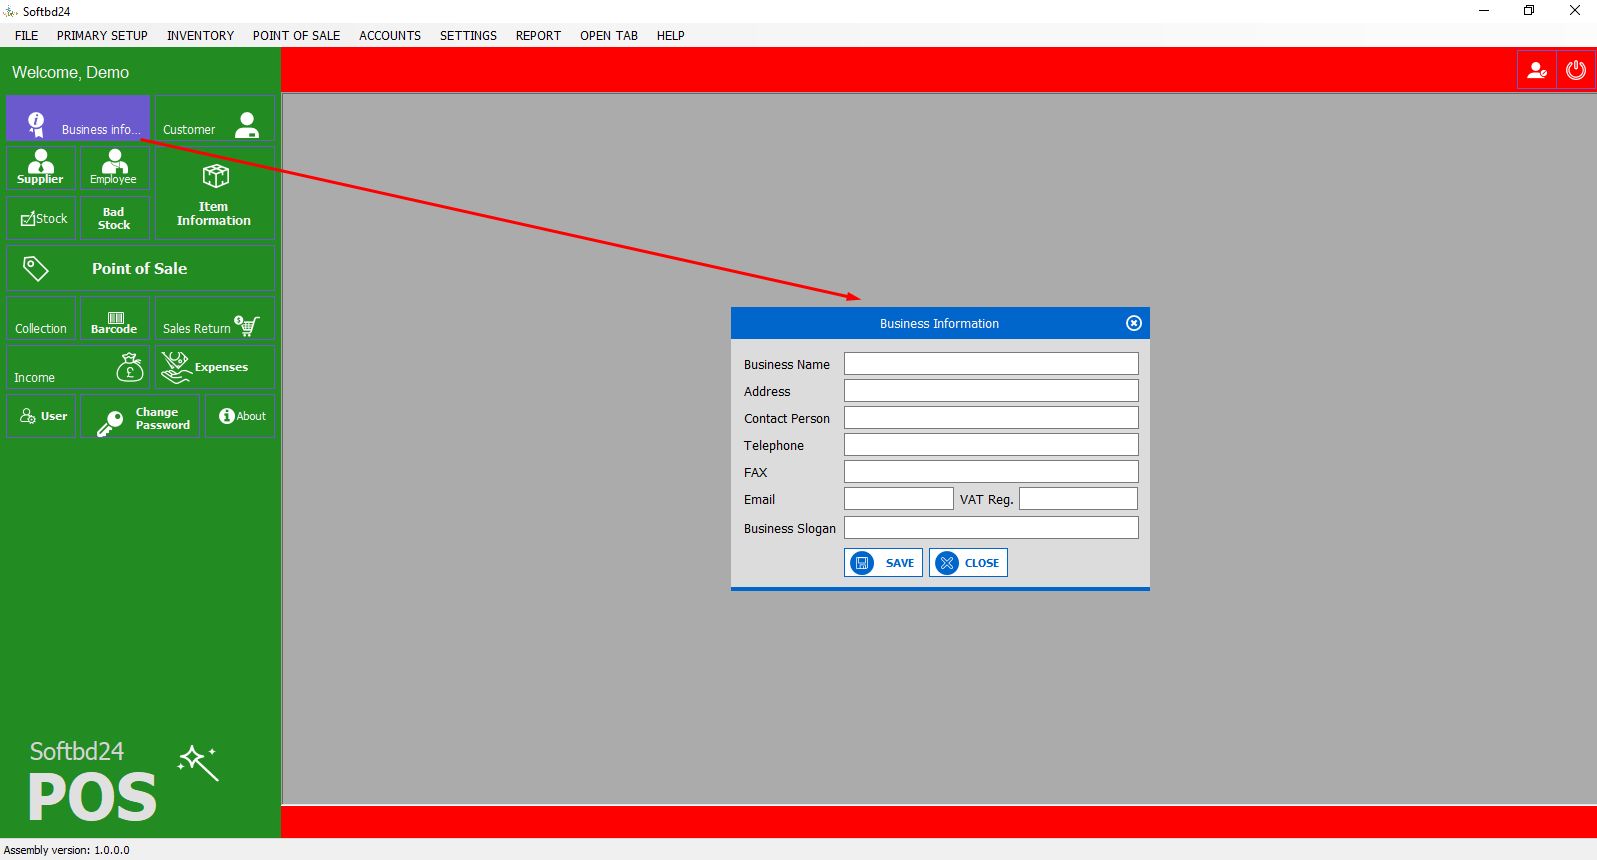Focus the Business Name input field
The height and width of the screenshot is (860, 1597).
pyautogui.click(x=991, y=363)
